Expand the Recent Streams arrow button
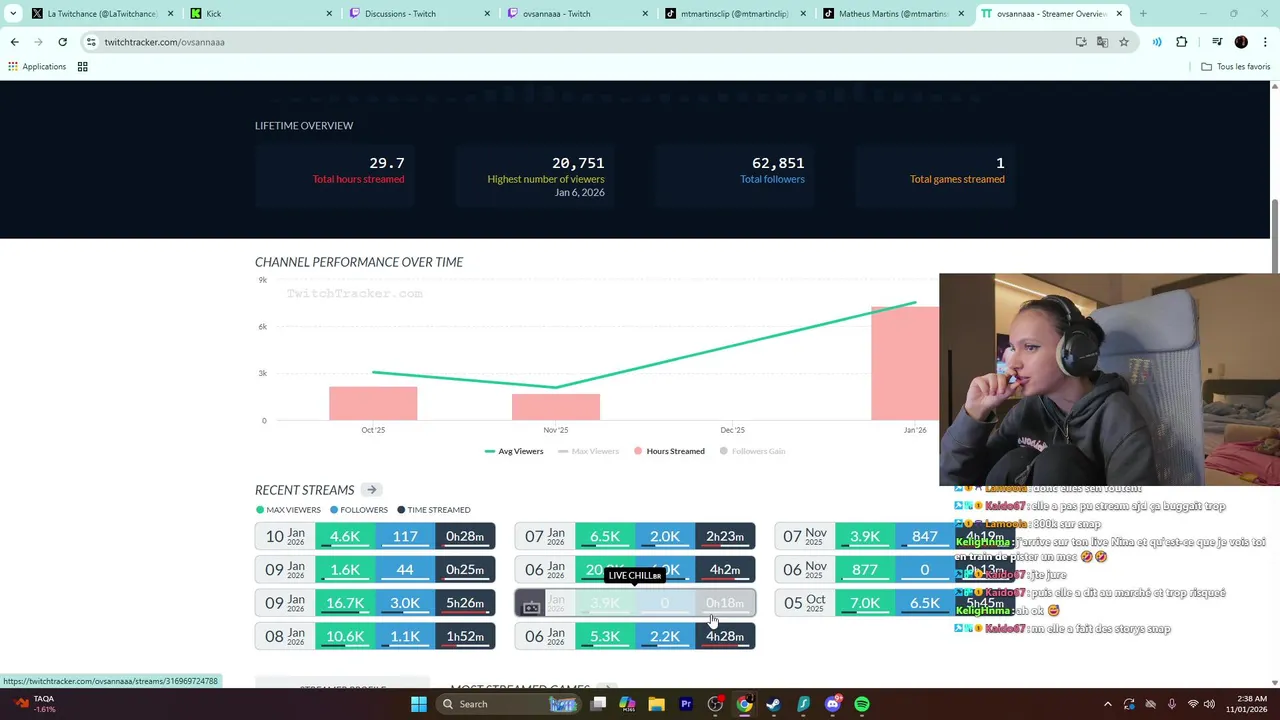This screenshot has height=720, width=1280. coord(371,490)
